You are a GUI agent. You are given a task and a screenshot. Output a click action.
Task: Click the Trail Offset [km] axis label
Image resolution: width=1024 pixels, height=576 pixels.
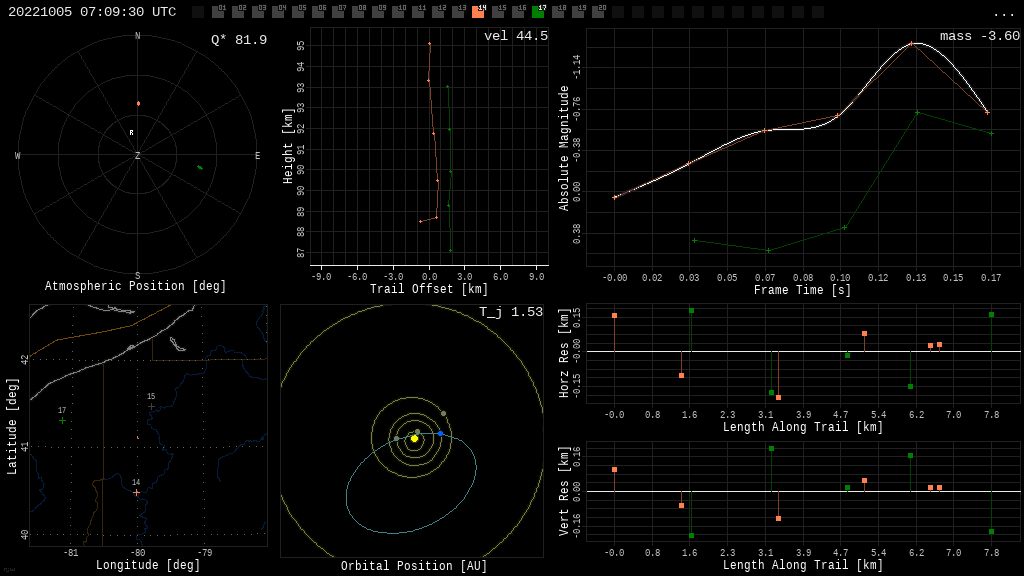pos(429,289)
